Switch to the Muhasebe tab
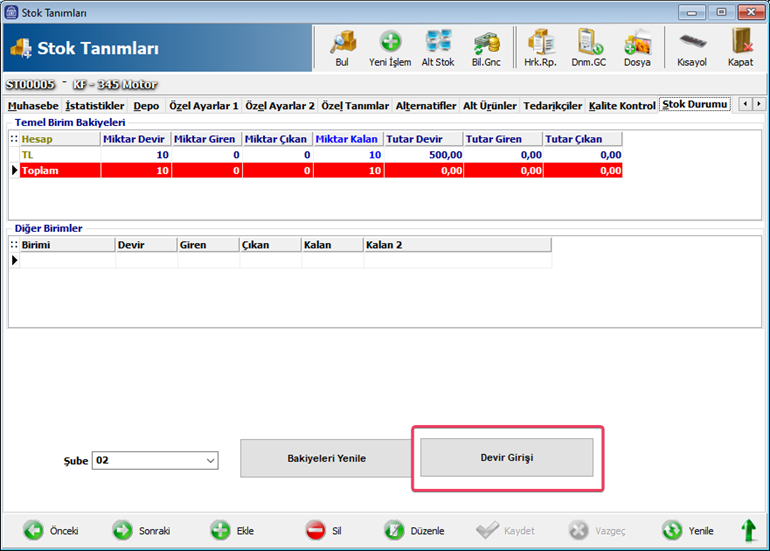Screen dimensions: 770x551 point(33,105)
